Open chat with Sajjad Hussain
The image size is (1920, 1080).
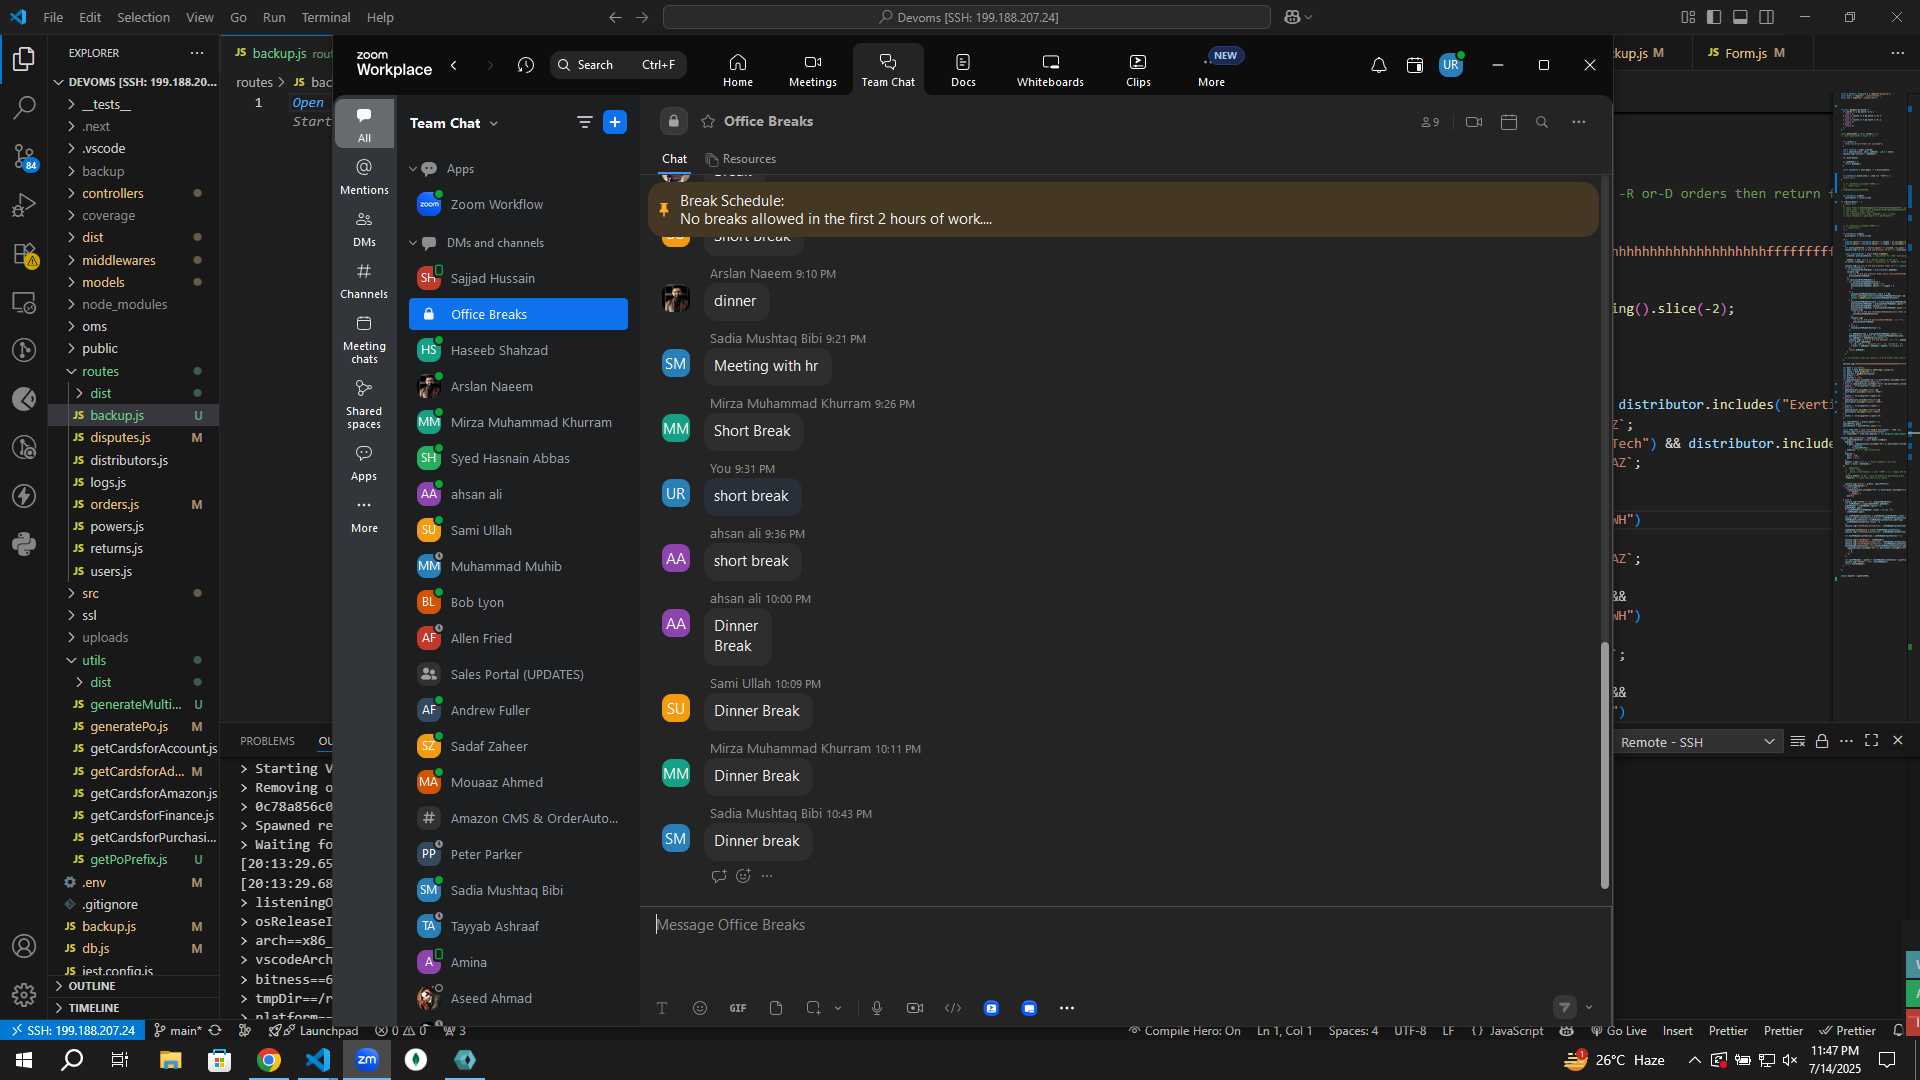pos(518,278)
